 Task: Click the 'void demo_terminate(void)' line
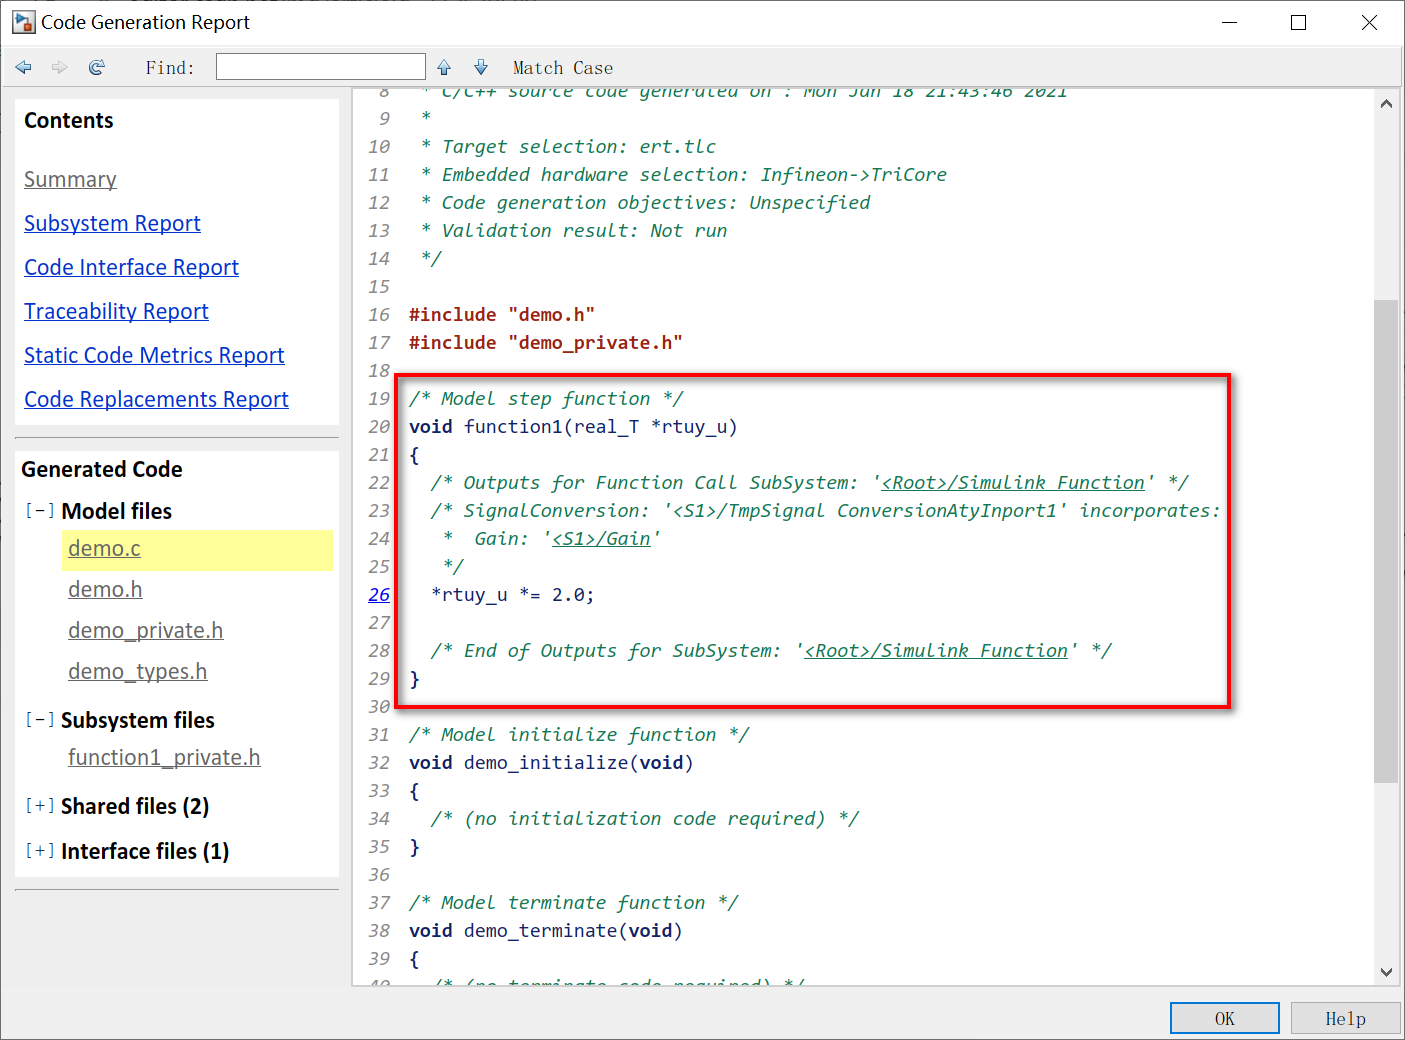546,931
